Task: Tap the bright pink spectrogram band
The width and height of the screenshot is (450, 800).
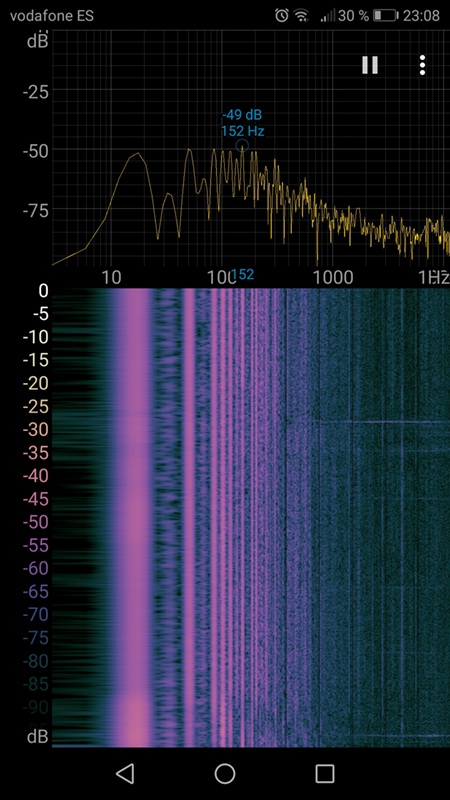Action: (134, 517)
